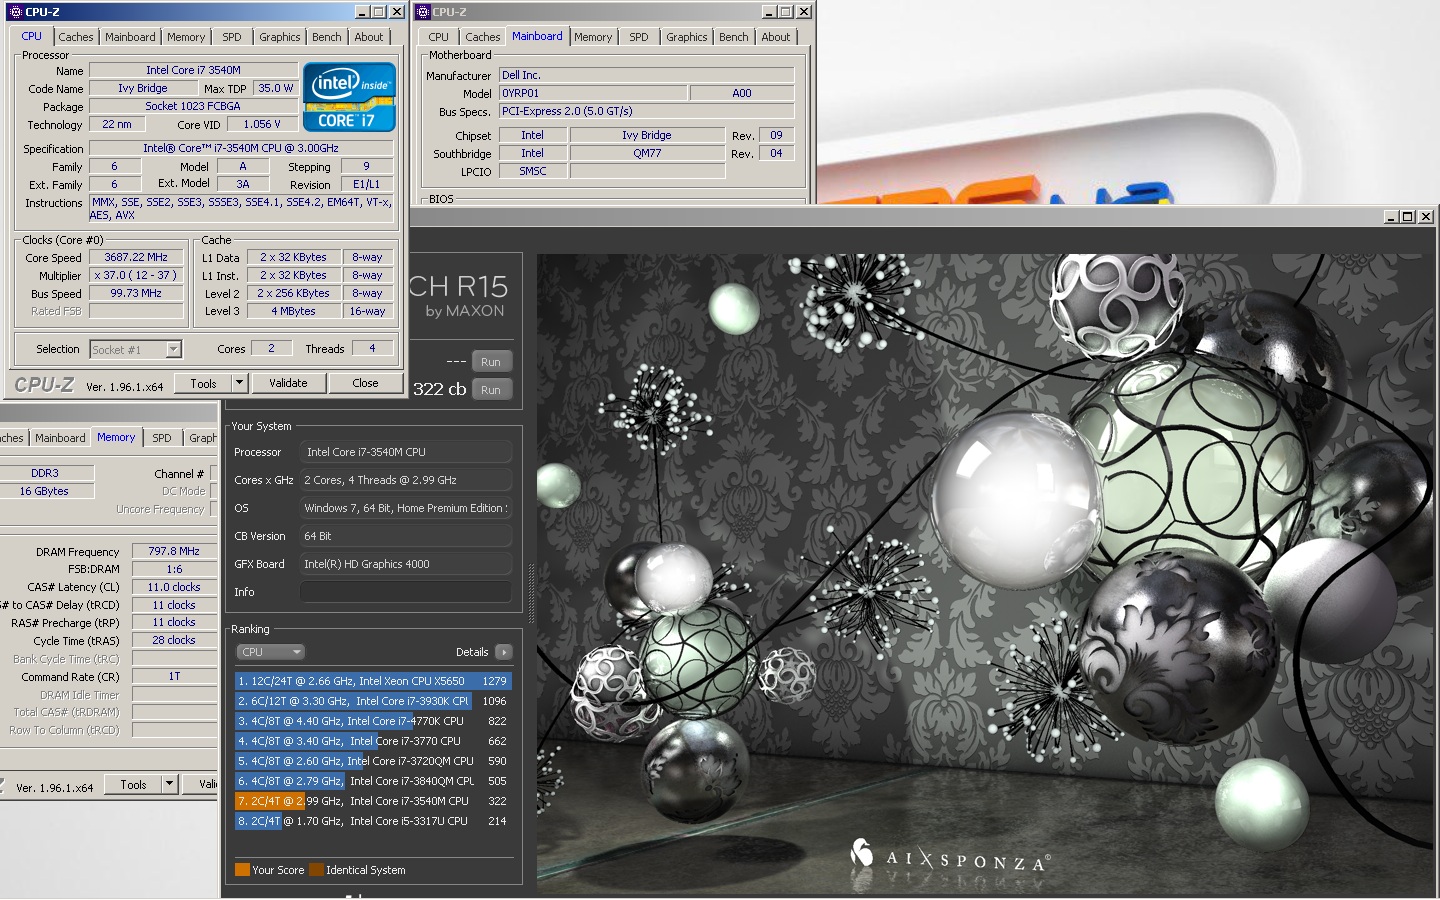This screenshot has width=1440, height=900.
Task: Click the CPU-Z title bar icon of the CPU window
Action: 15,12
